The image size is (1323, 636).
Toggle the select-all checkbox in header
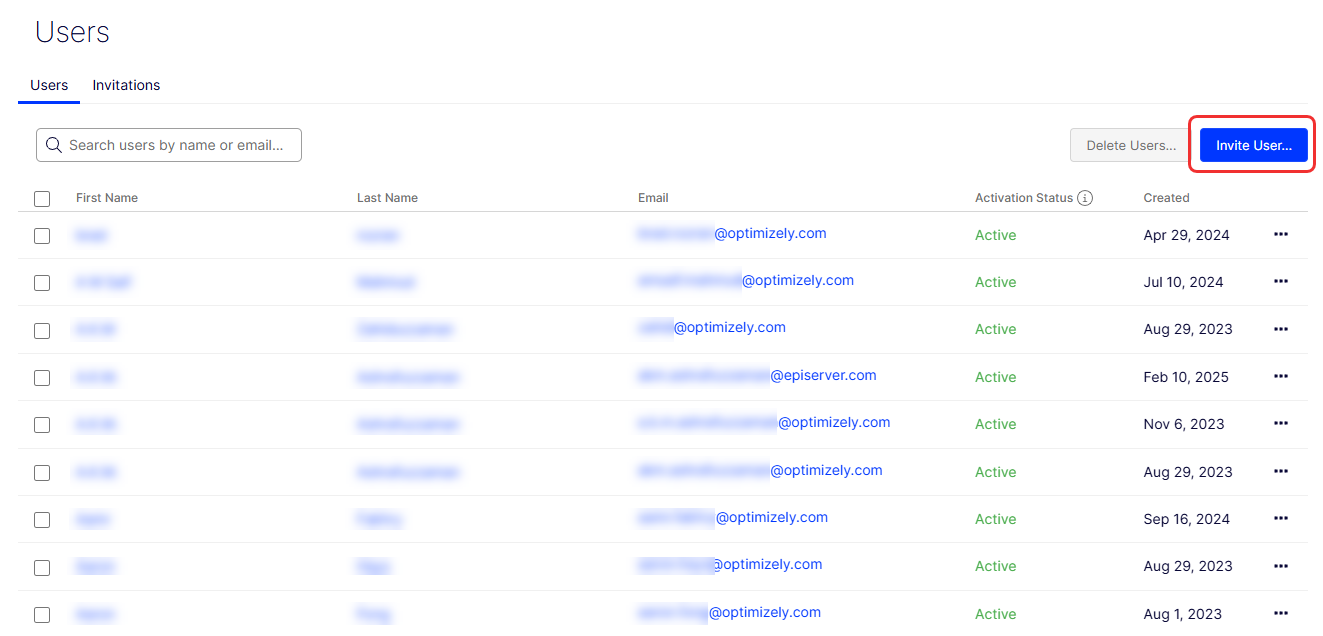(x=42, y=199)
